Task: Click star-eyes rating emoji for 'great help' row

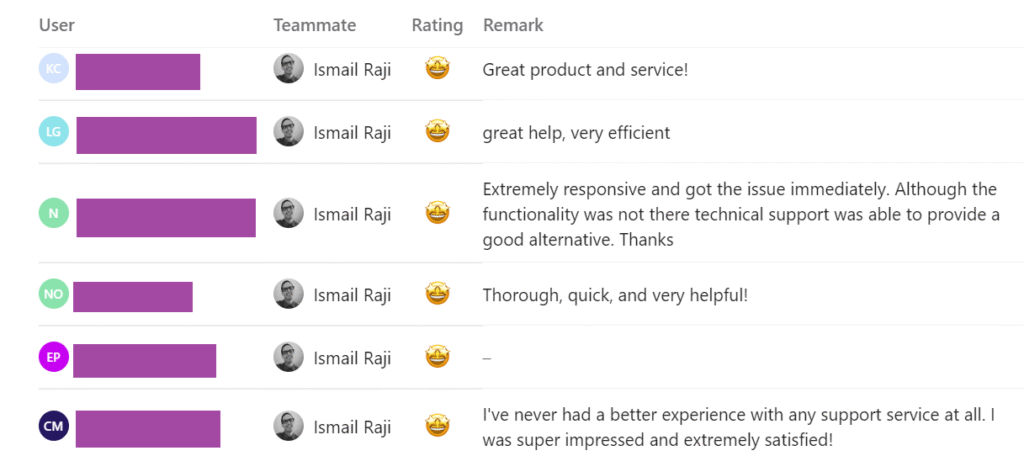Action: click(x=437, y=132)
